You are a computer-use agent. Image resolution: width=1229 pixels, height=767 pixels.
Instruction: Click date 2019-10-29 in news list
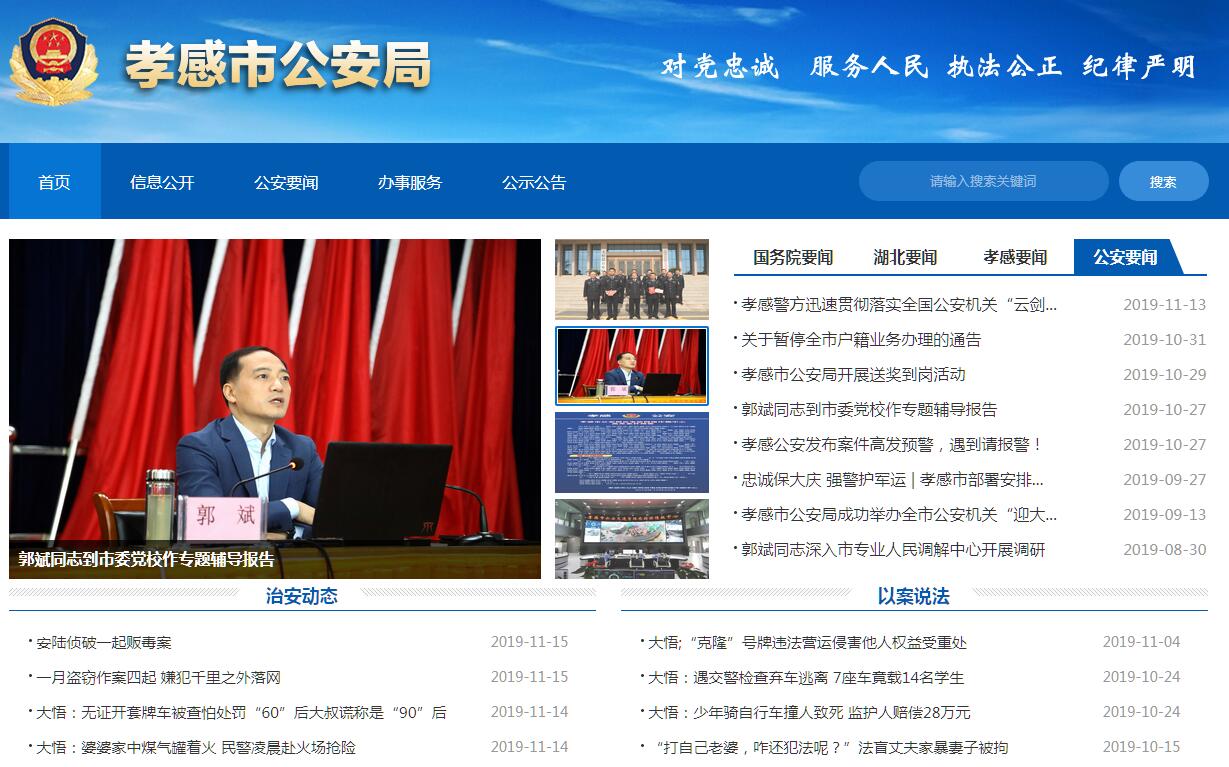pyautogui.click(x=1165, y=375)
